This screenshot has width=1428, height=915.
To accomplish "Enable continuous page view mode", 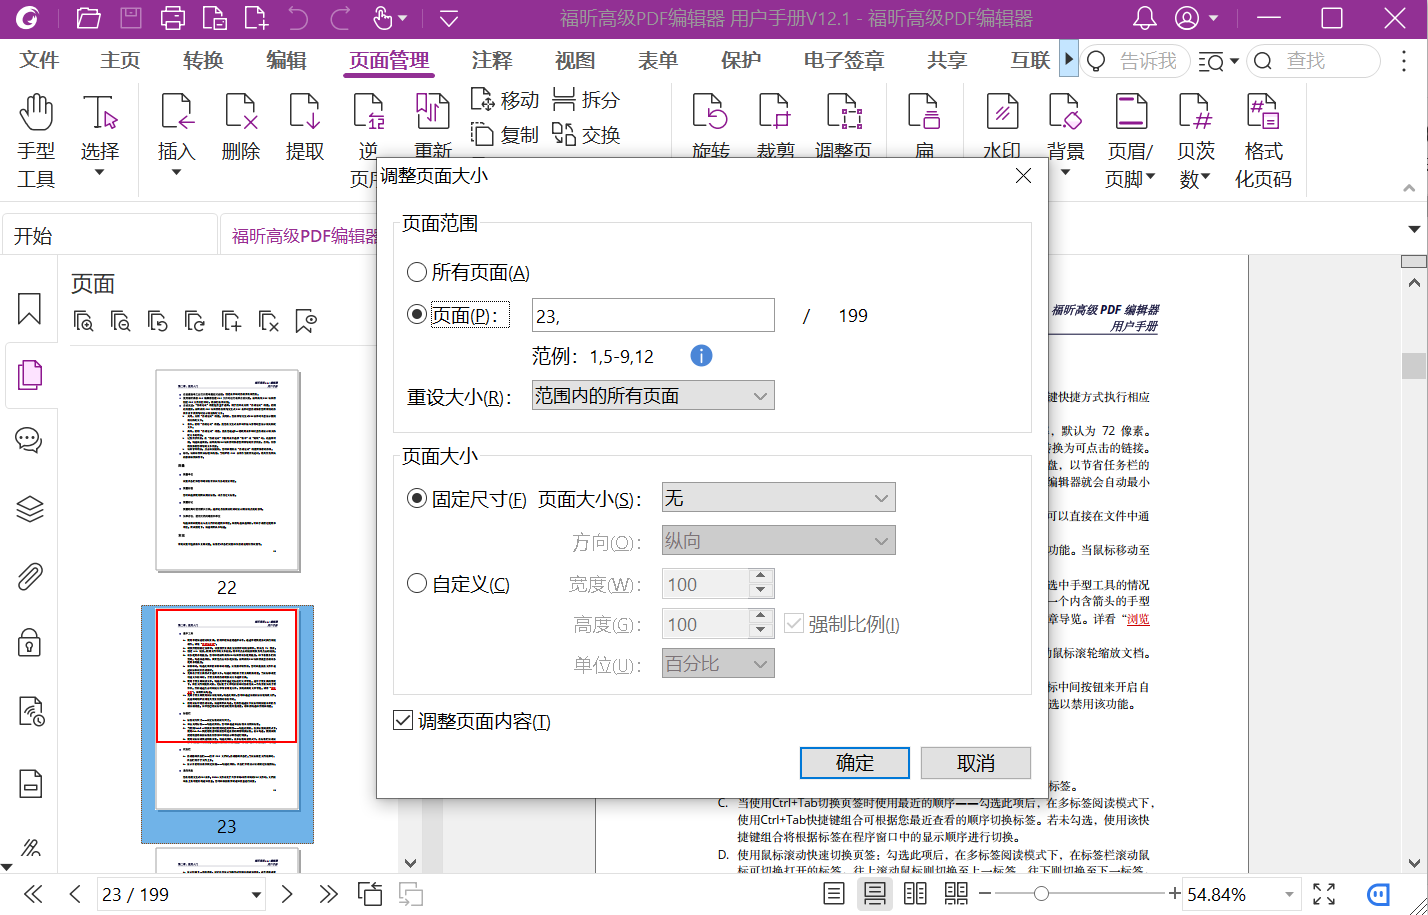I will (875, 894).
